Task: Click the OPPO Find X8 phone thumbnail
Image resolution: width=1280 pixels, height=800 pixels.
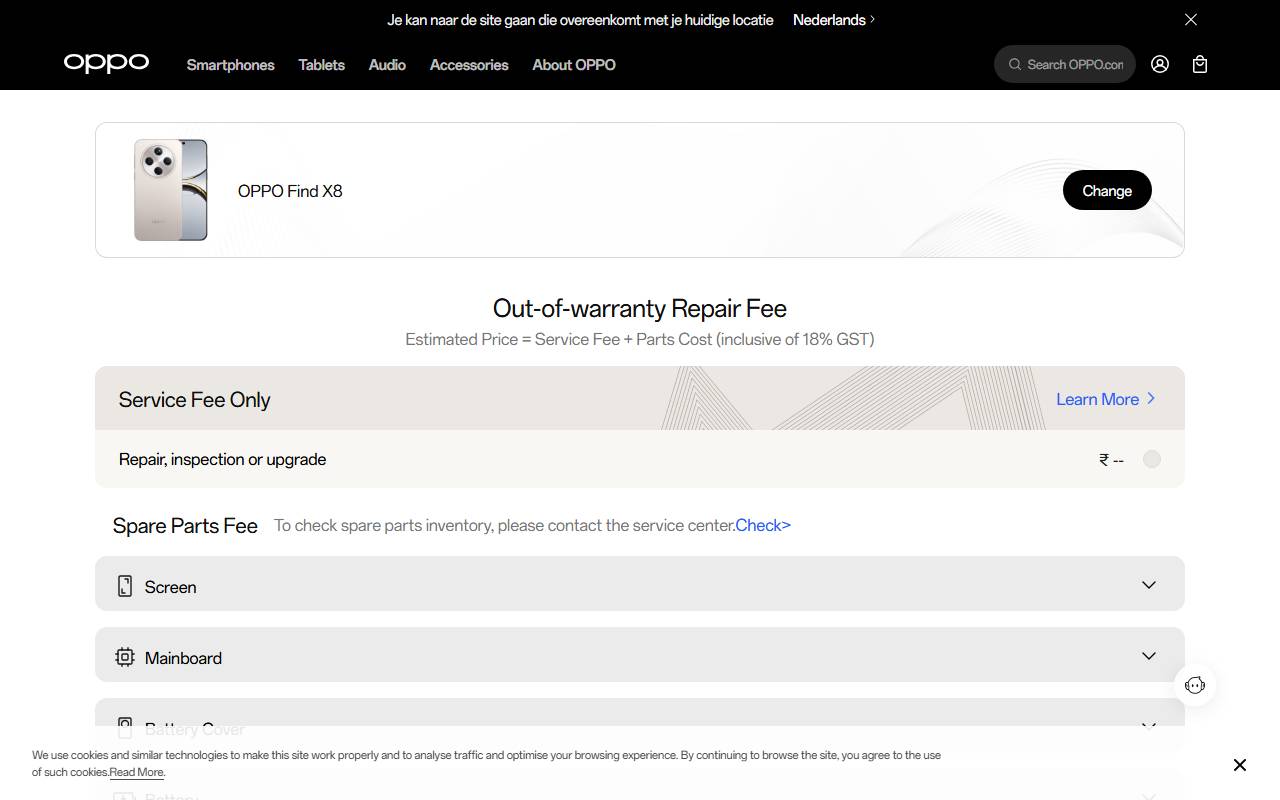Action: click(170, 190)
